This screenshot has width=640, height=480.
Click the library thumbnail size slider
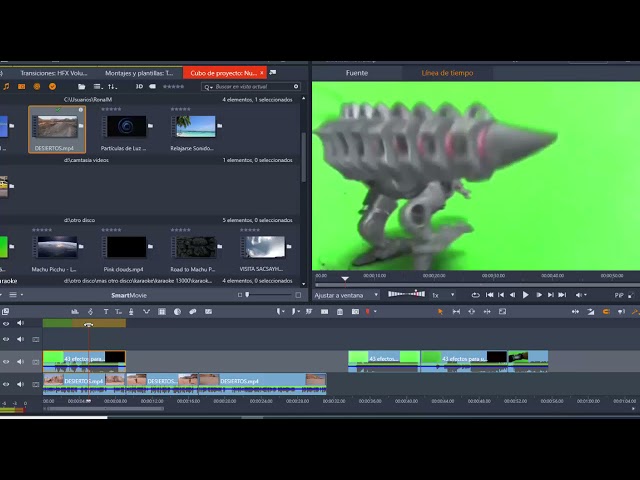[269, 295]
